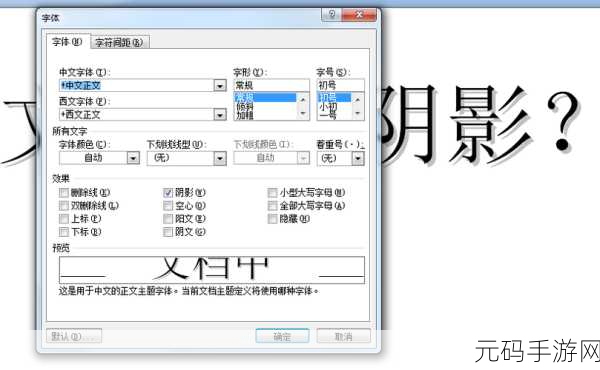Click down arrow of 字号 list scrollbar
Image resolution: width=600 pixels, height=370 pixels.
pyautogui.click(x=357, y=113)
